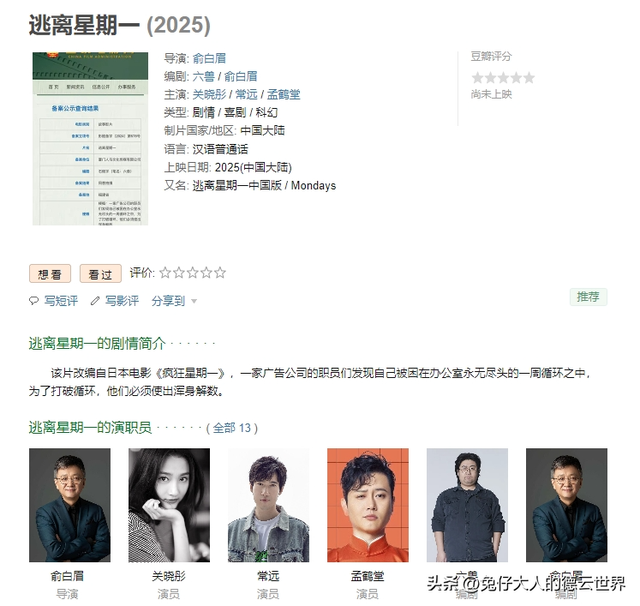Open the movie poster thumbnail
This screenshot has height=606, width=640.
point(90,138)
